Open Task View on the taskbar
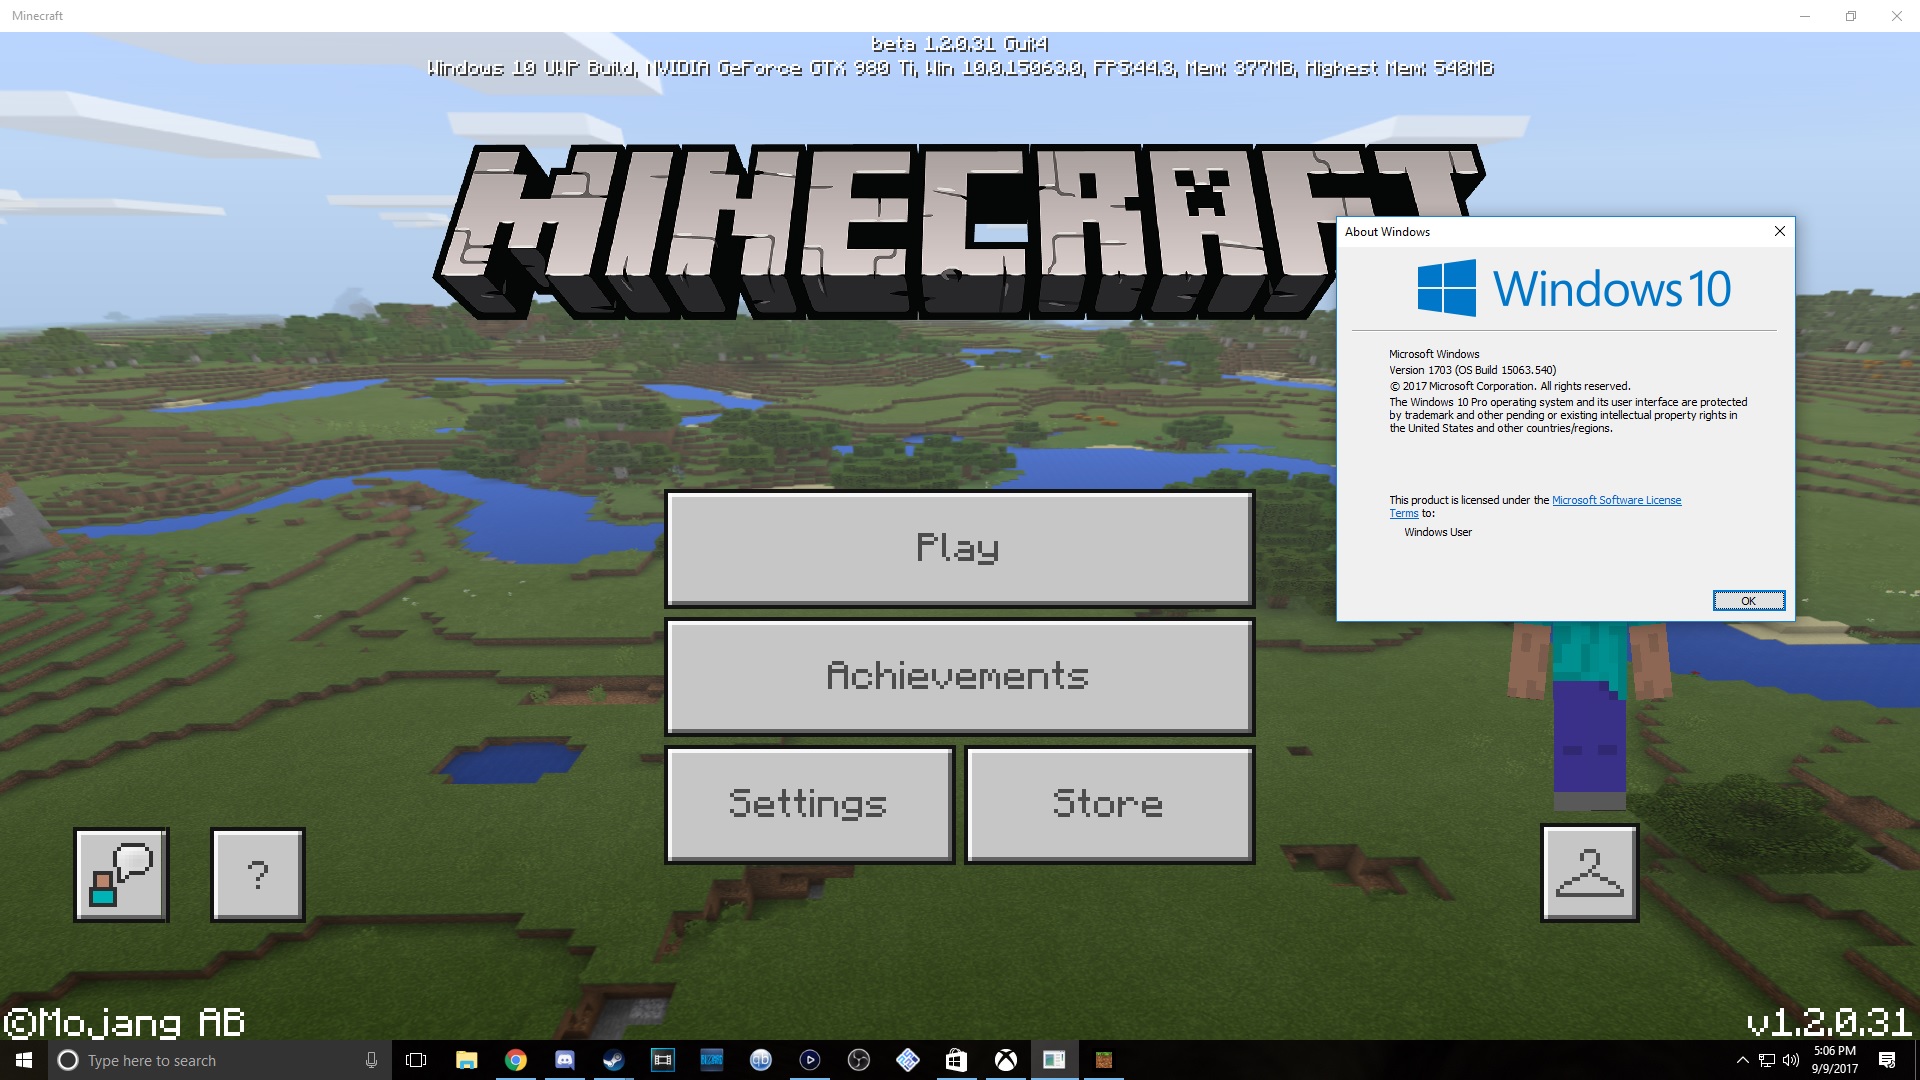This screenshot has height=1080, width=1920. [416, 1060]
